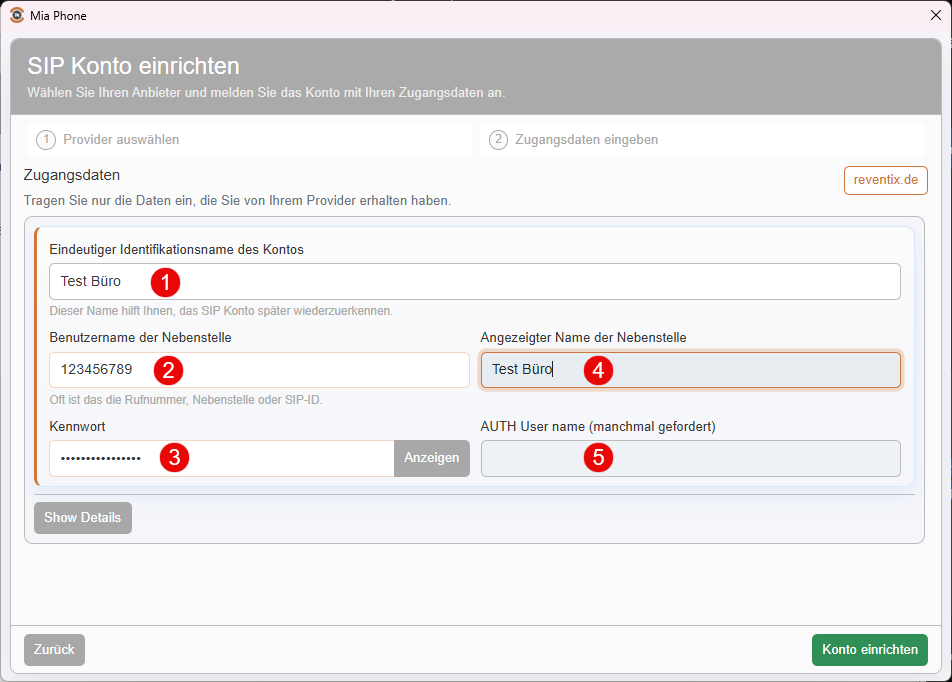Click the label 'AUTH User name (manchmal gefordert)'
The width and height of the screenshot is (952, 682).
(x=598, y=426)
